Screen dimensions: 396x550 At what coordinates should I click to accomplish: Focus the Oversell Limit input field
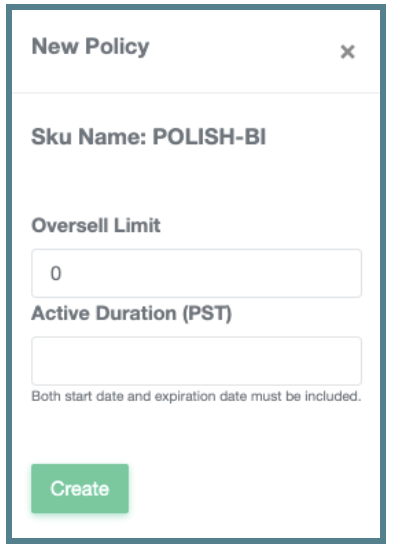click(x=196, y=273)
